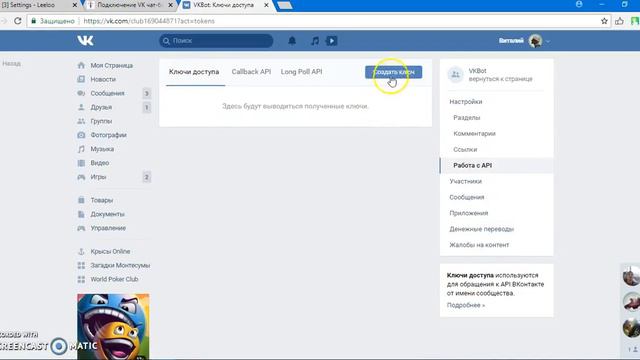
Task: Click the Назад link on the left
Action: click(x=11, y=64)
